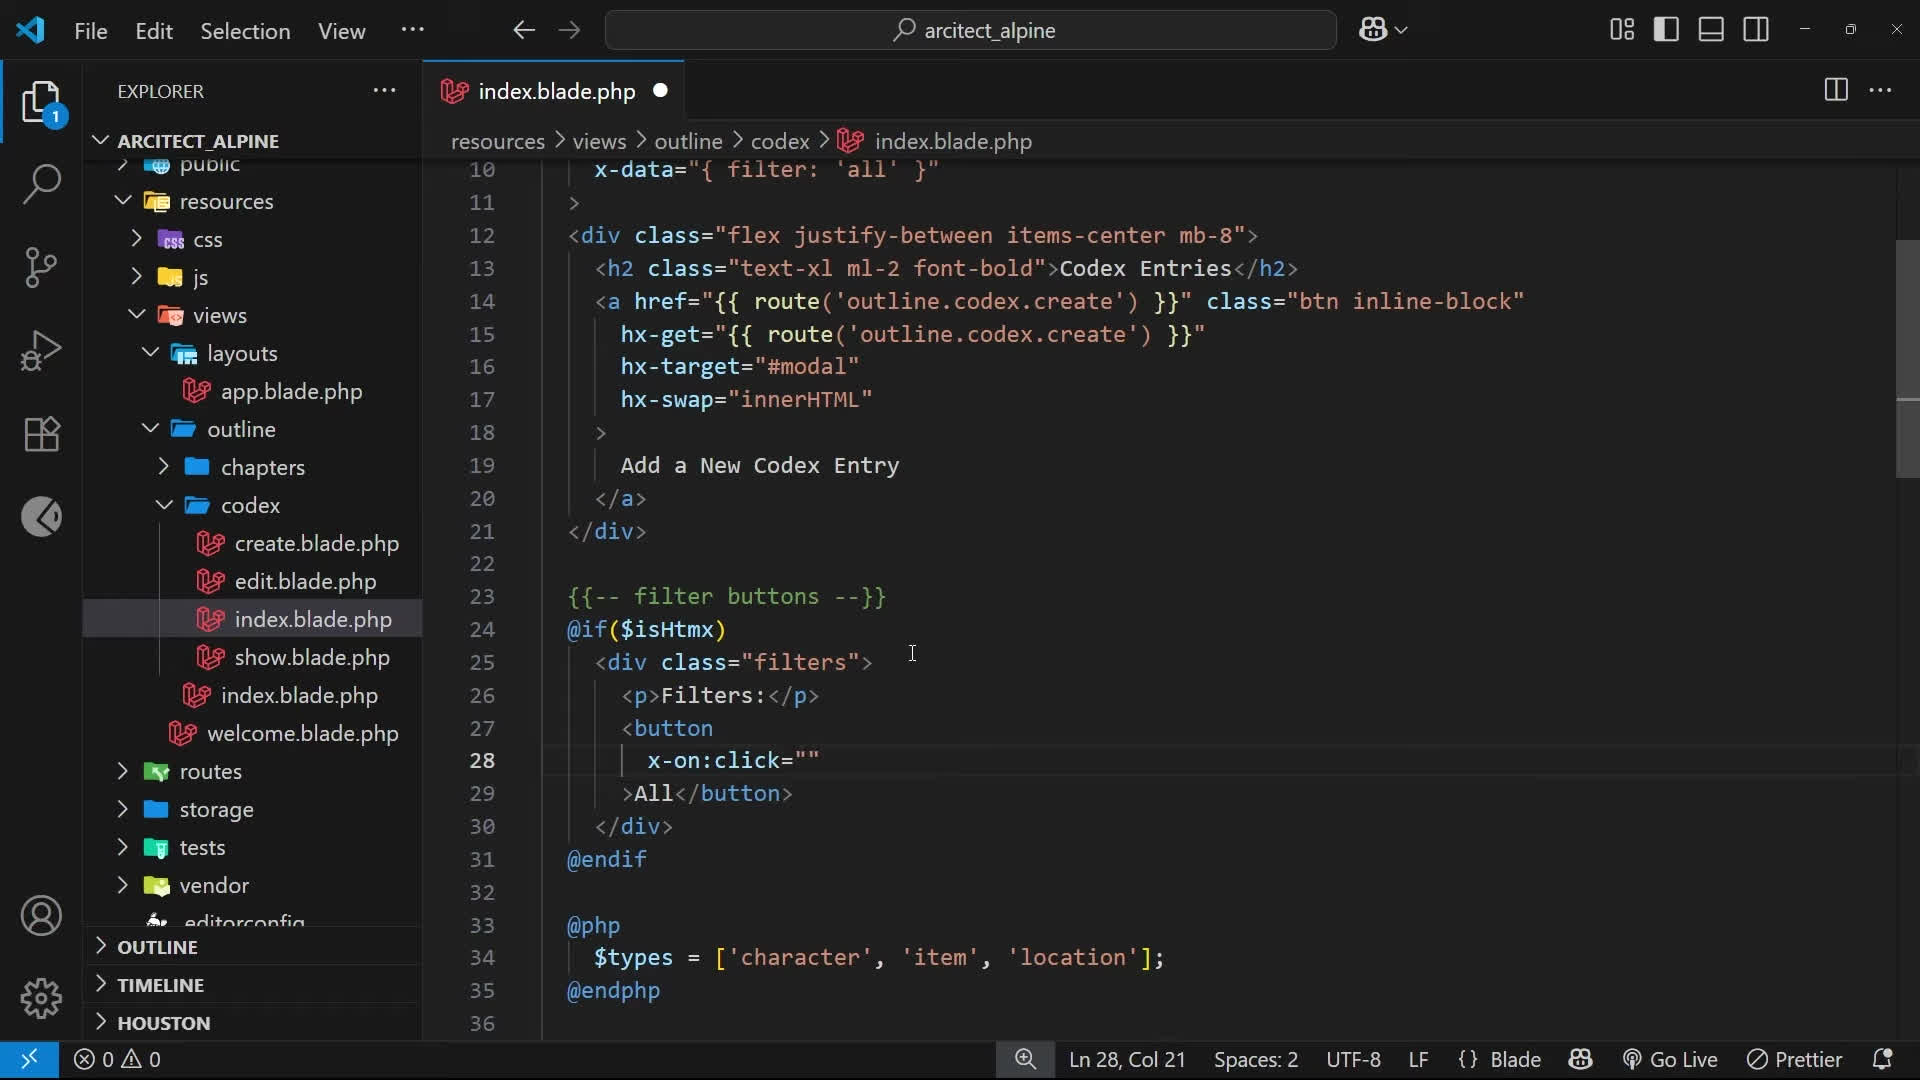Open the Accounts icon
1920x1080 pixels.
(41, 916)
